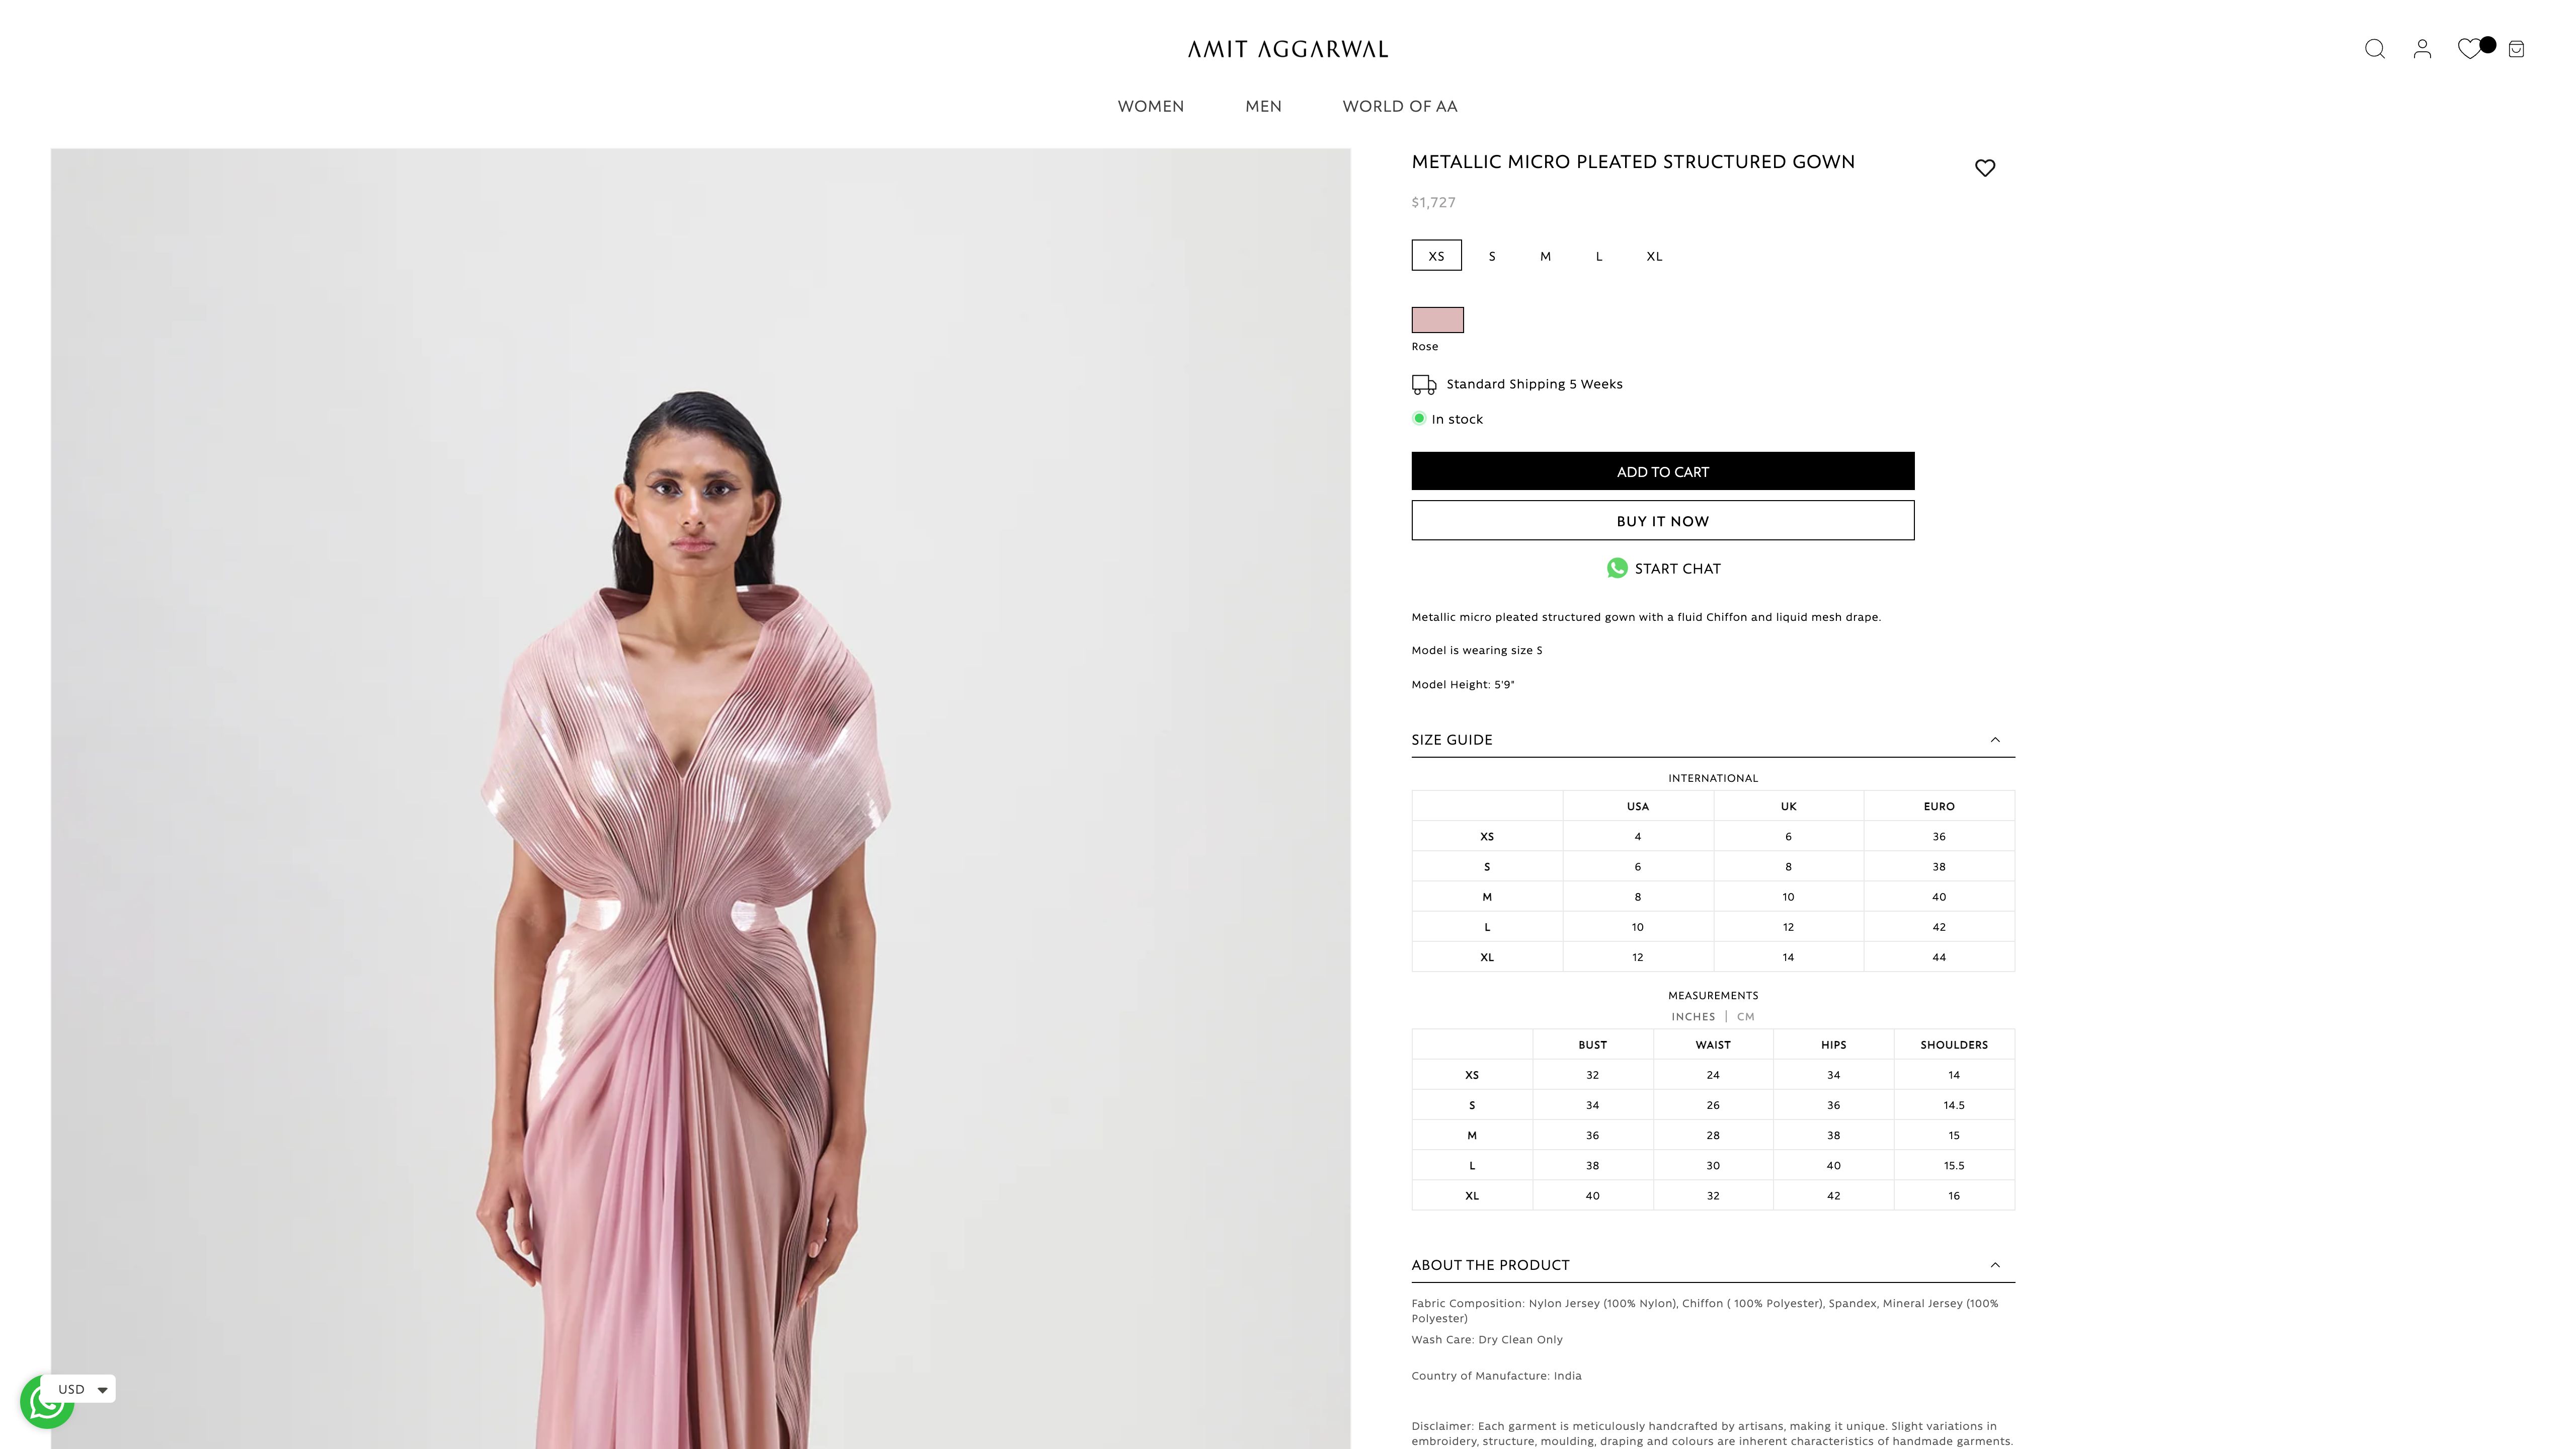Click the Buy It Now button
Image resolution: width=2576 pixels, height=1449 pixels.
tap(1662, 521)
